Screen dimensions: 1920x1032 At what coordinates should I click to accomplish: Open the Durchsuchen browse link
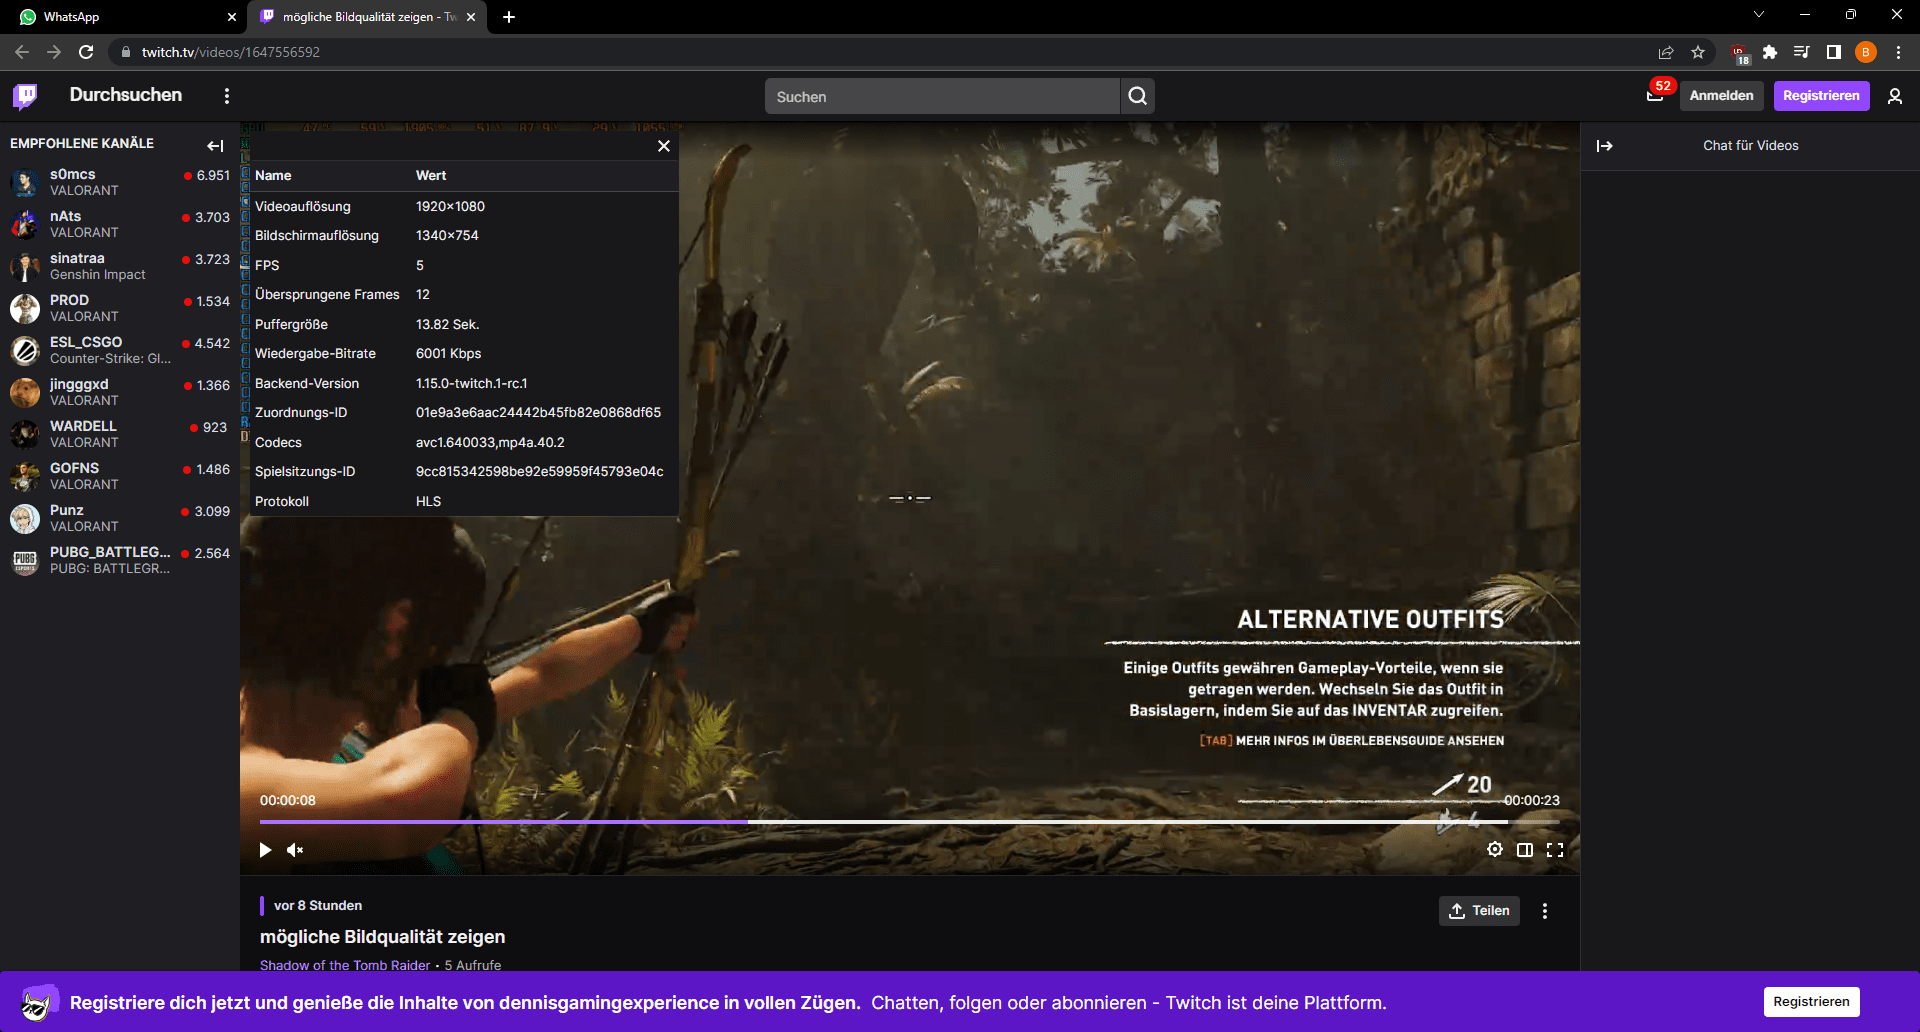coord(126,95)
